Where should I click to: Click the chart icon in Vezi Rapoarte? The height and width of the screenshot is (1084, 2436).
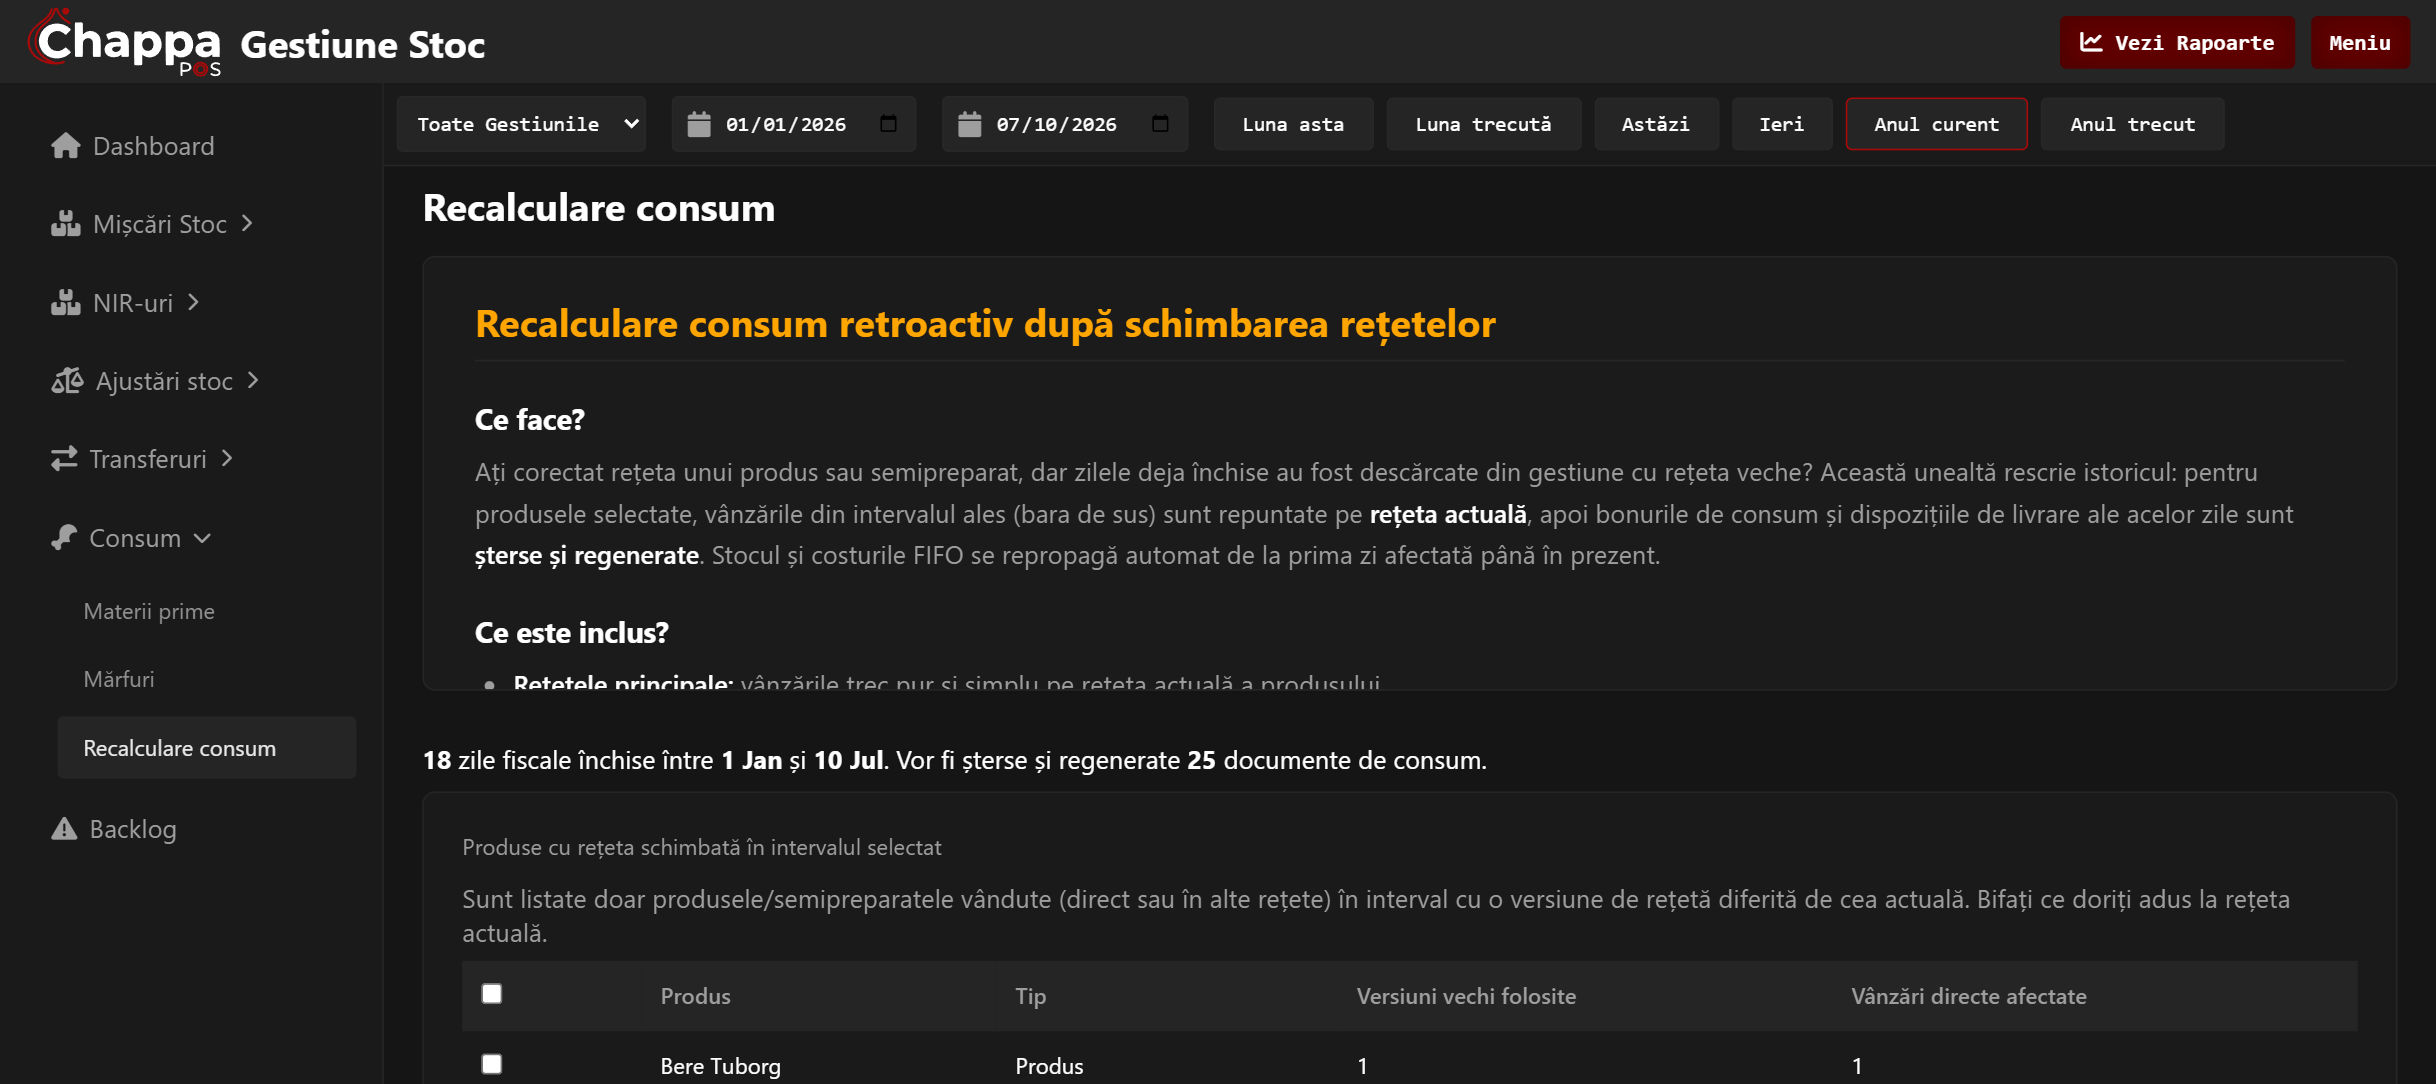coord(2091,42)
